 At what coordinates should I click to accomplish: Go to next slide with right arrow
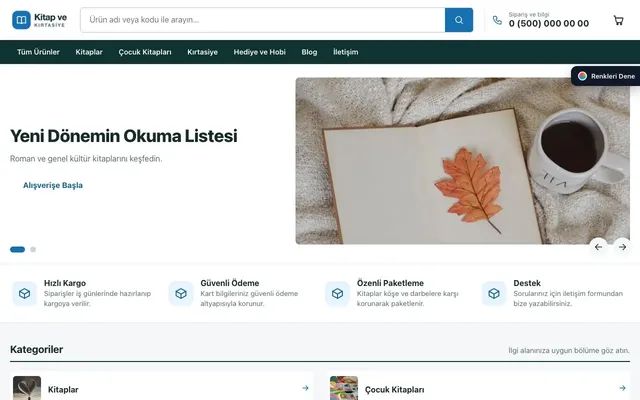[622, 247]
